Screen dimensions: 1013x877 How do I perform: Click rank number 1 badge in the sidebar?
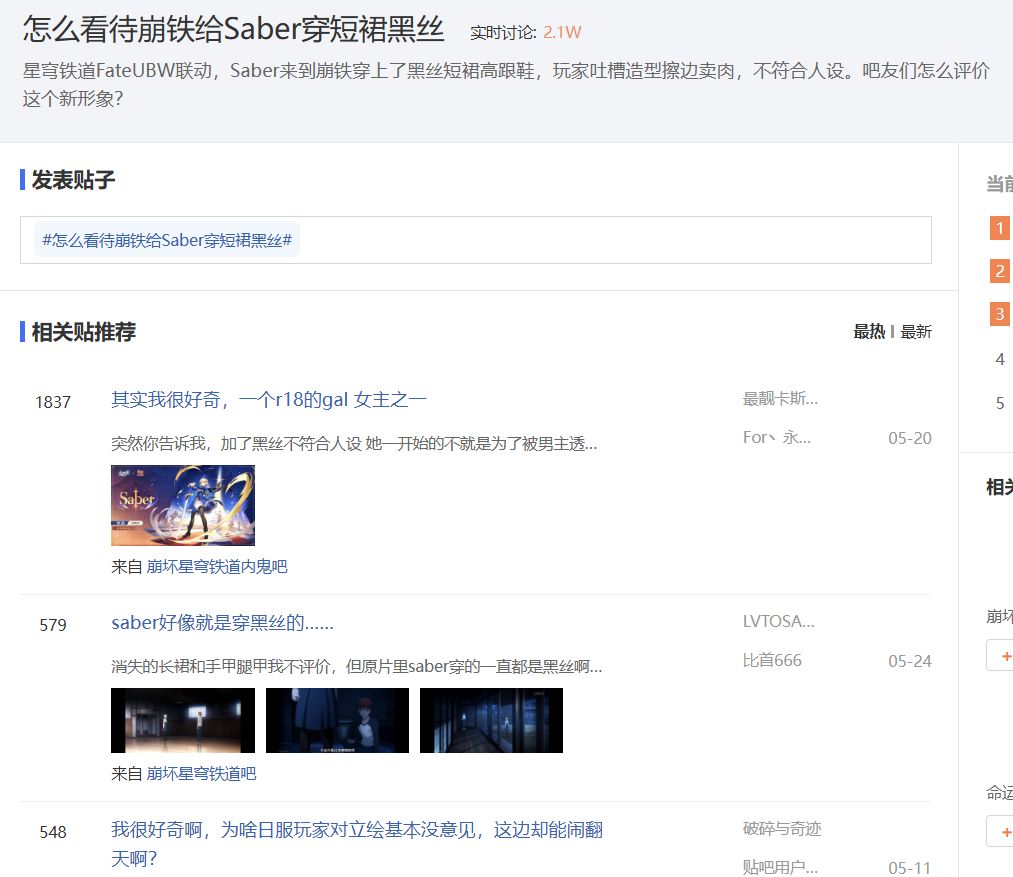pyautogui.click(x=999, y=227)
